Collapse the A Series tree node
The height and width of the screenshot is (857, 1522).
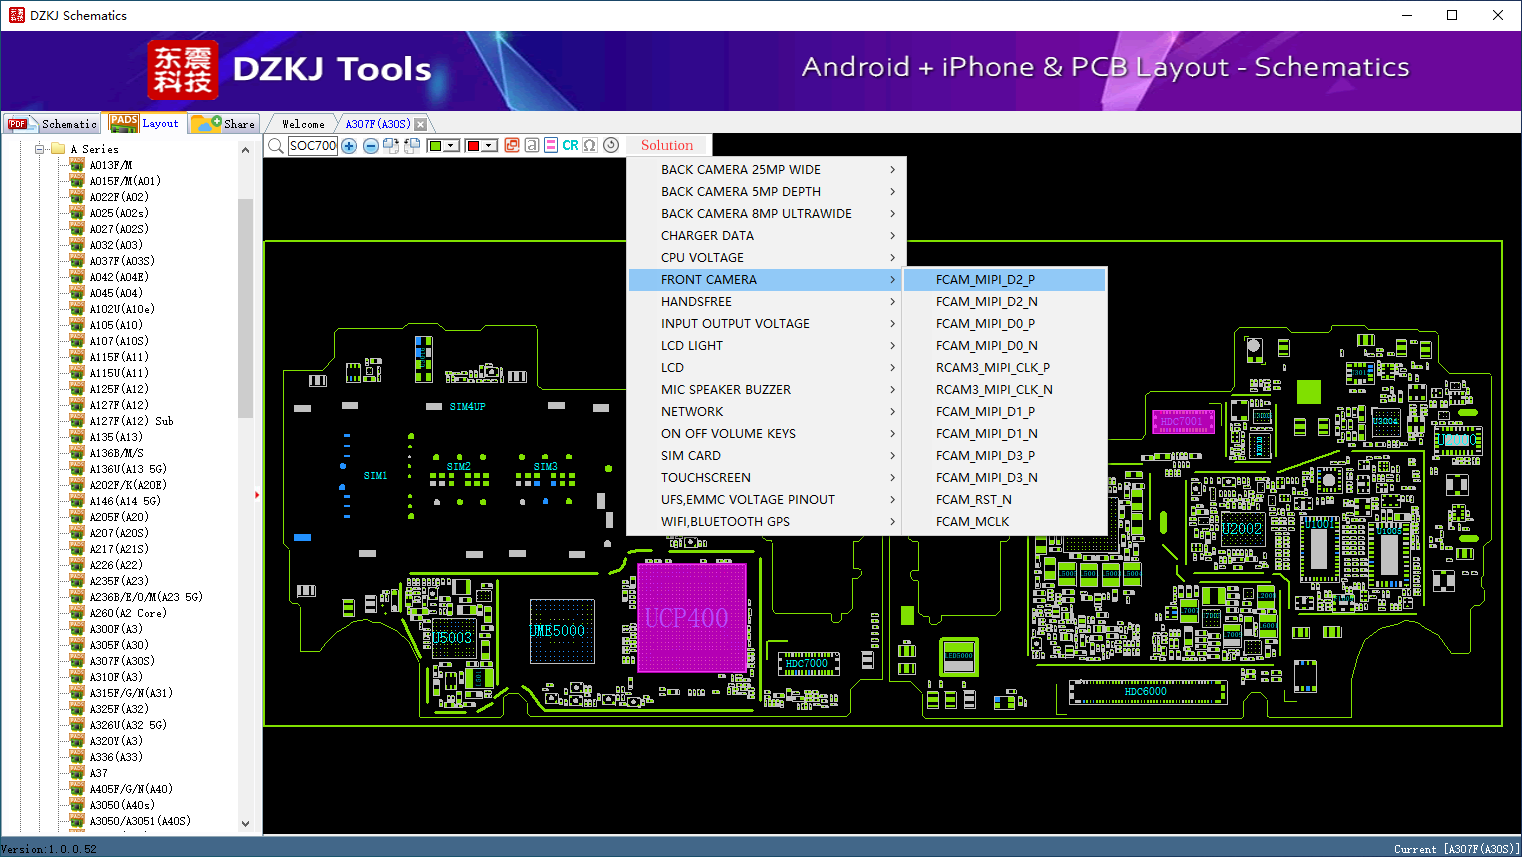click(x=40, y=149)
